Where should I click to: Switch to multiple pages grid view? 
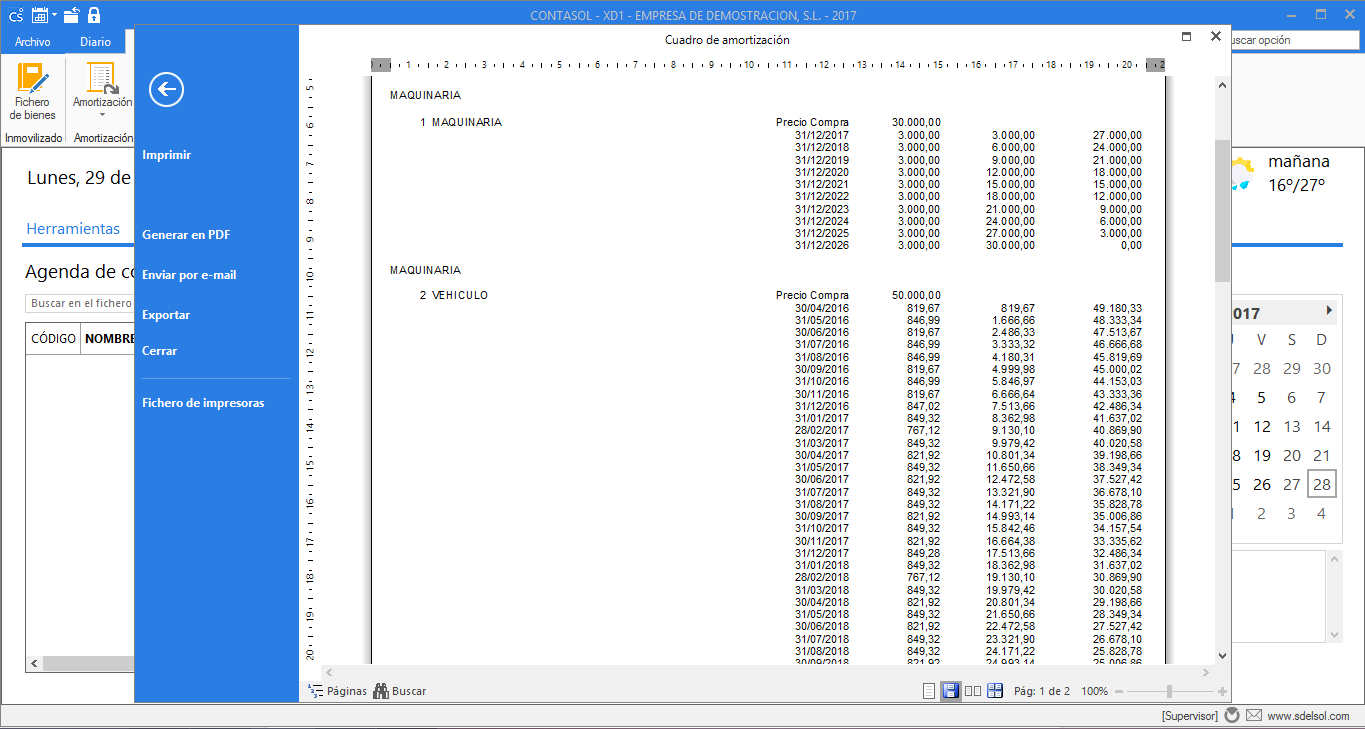click(995, 691)
